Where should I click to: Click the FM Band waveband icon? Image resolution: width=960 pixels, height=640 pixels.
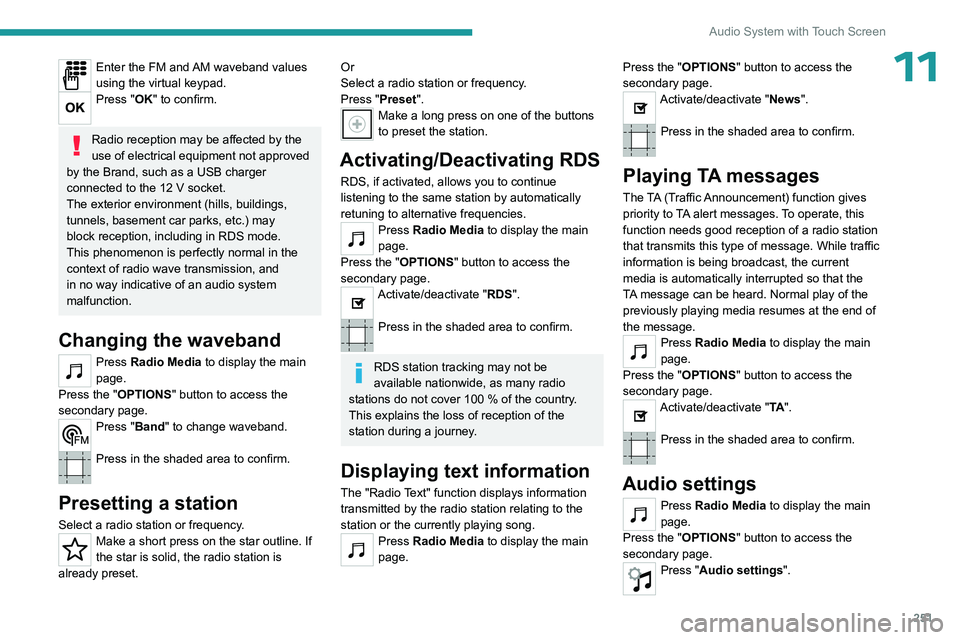coord(75,435)
